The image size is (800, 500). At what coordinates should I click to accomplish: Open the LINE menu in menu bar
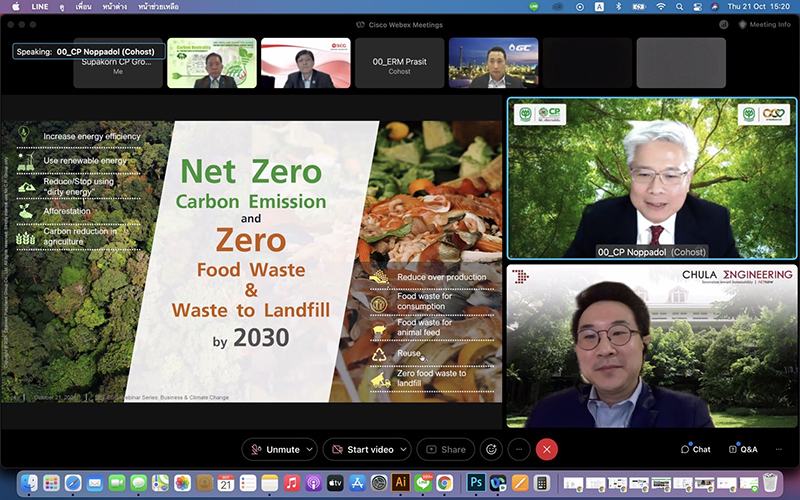point(40,6)
